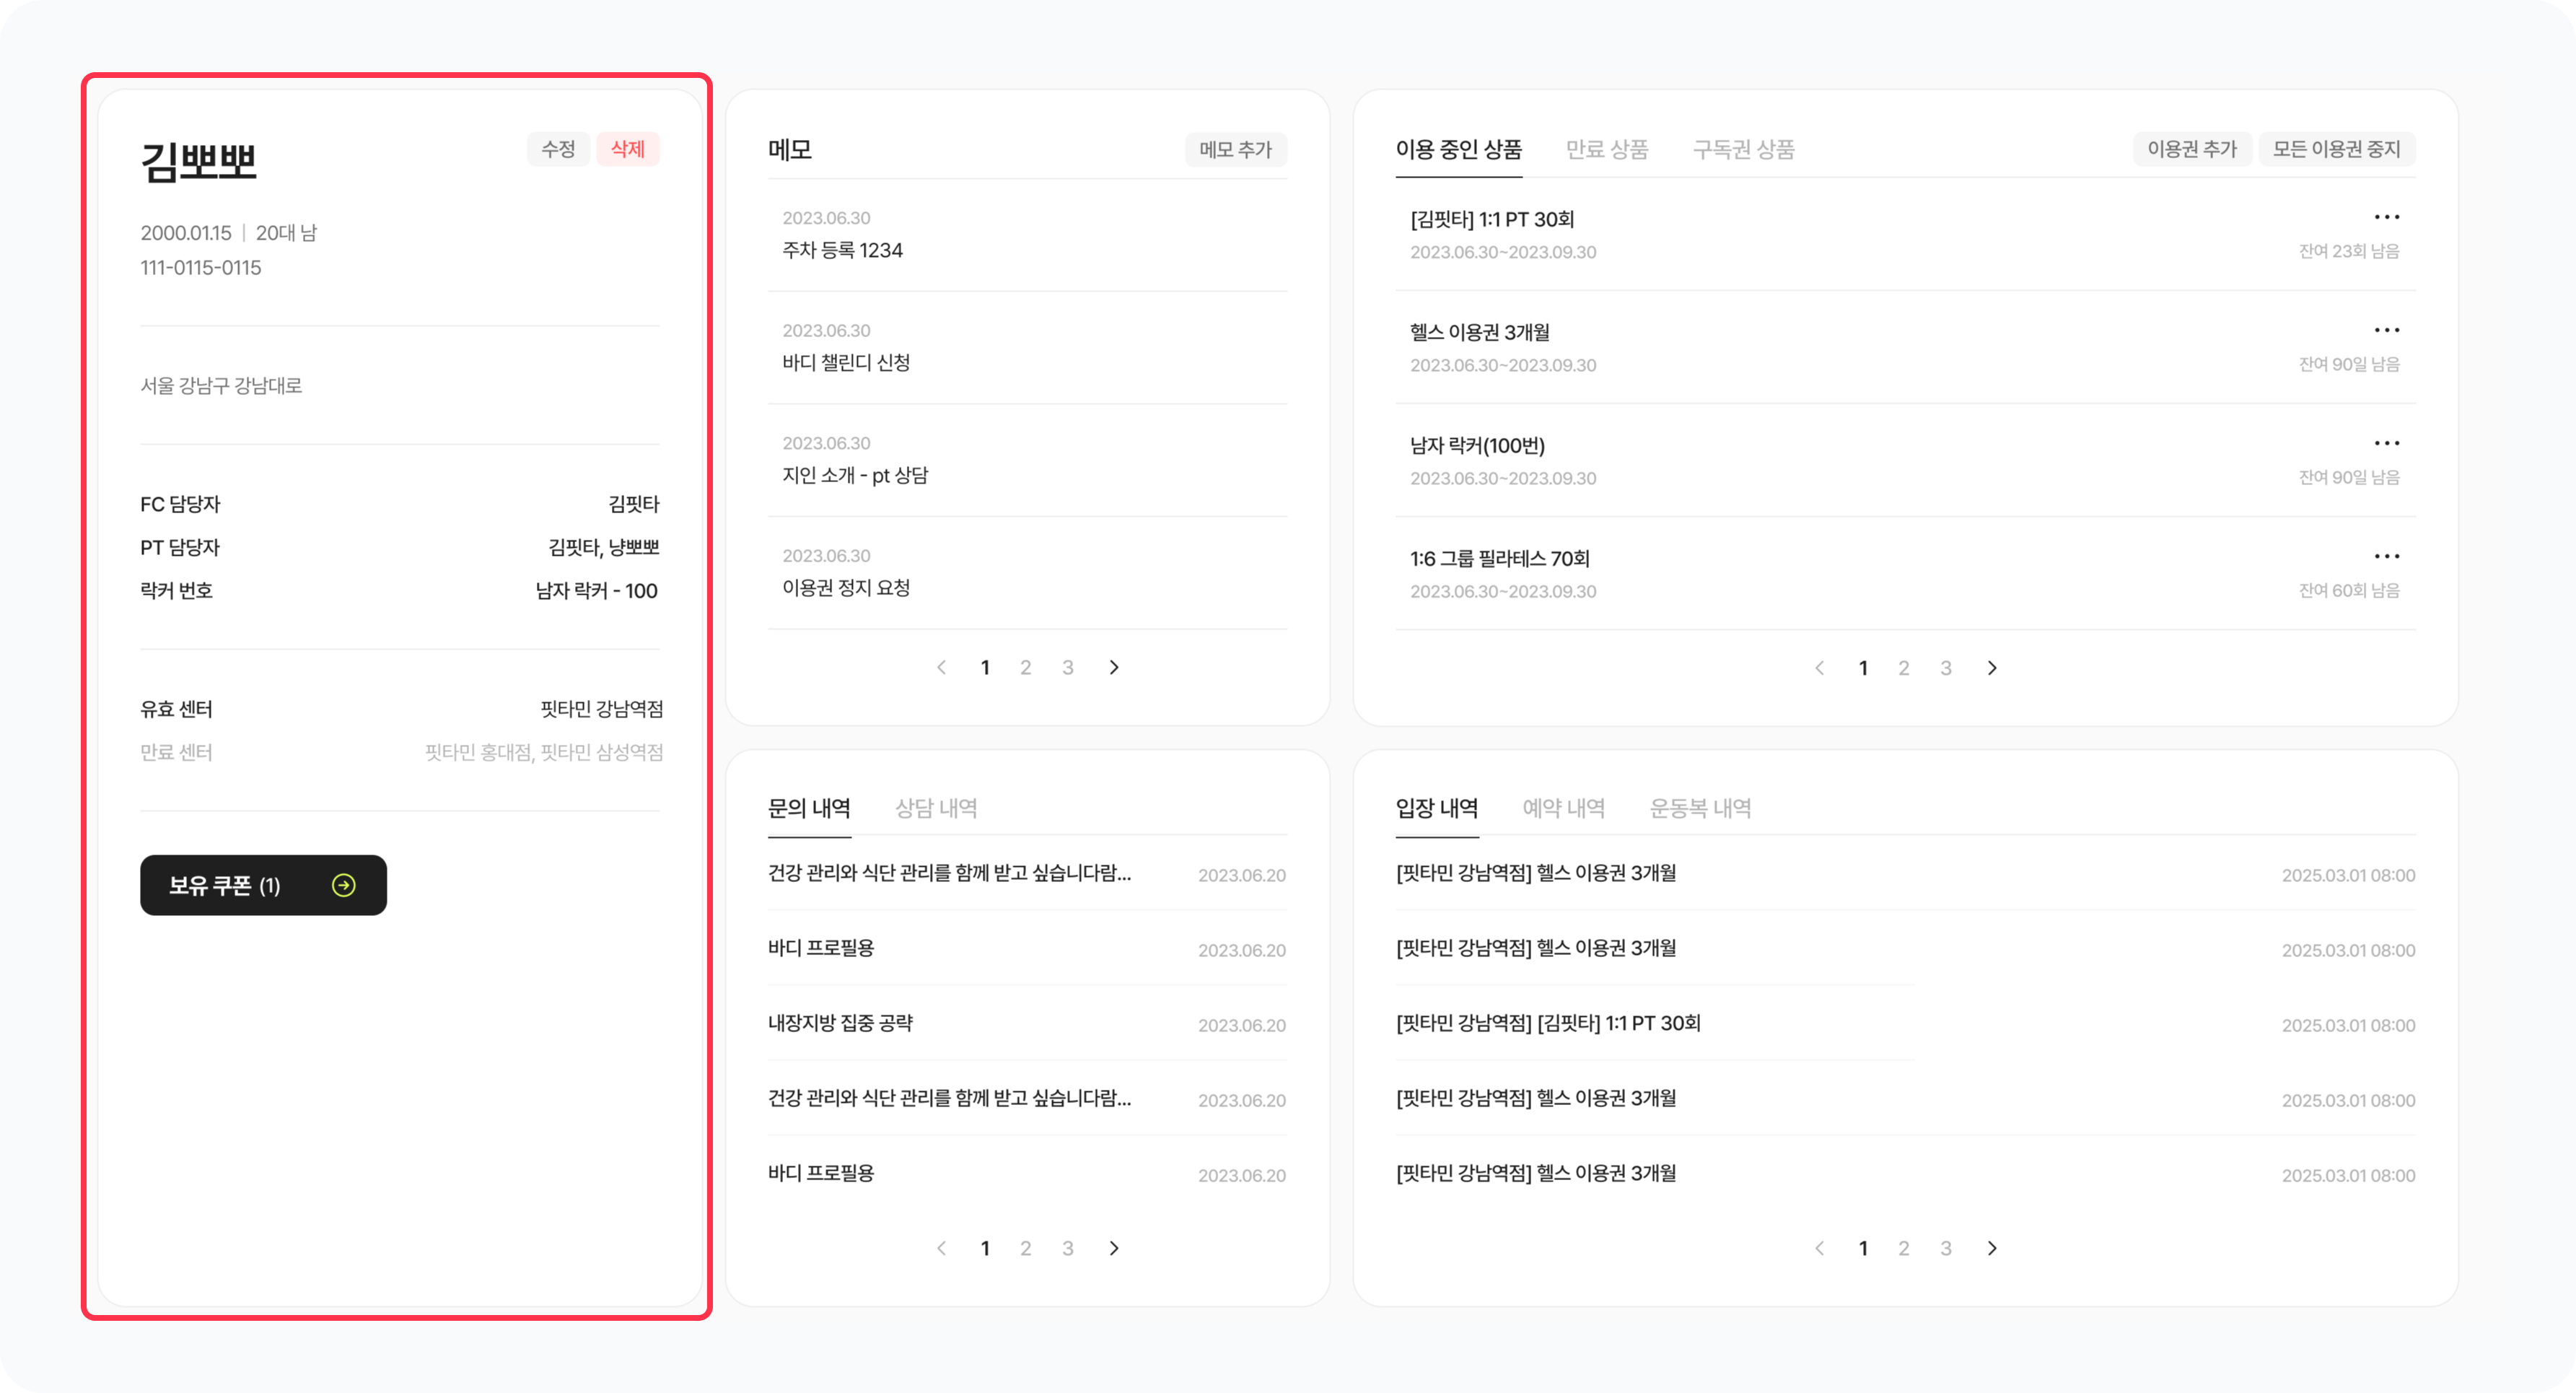The width and height of the screenshot is (2576, 1393).
Task: Open the 예약 내역 tab
Action: pyautogui.click(x=1563, y=808)
